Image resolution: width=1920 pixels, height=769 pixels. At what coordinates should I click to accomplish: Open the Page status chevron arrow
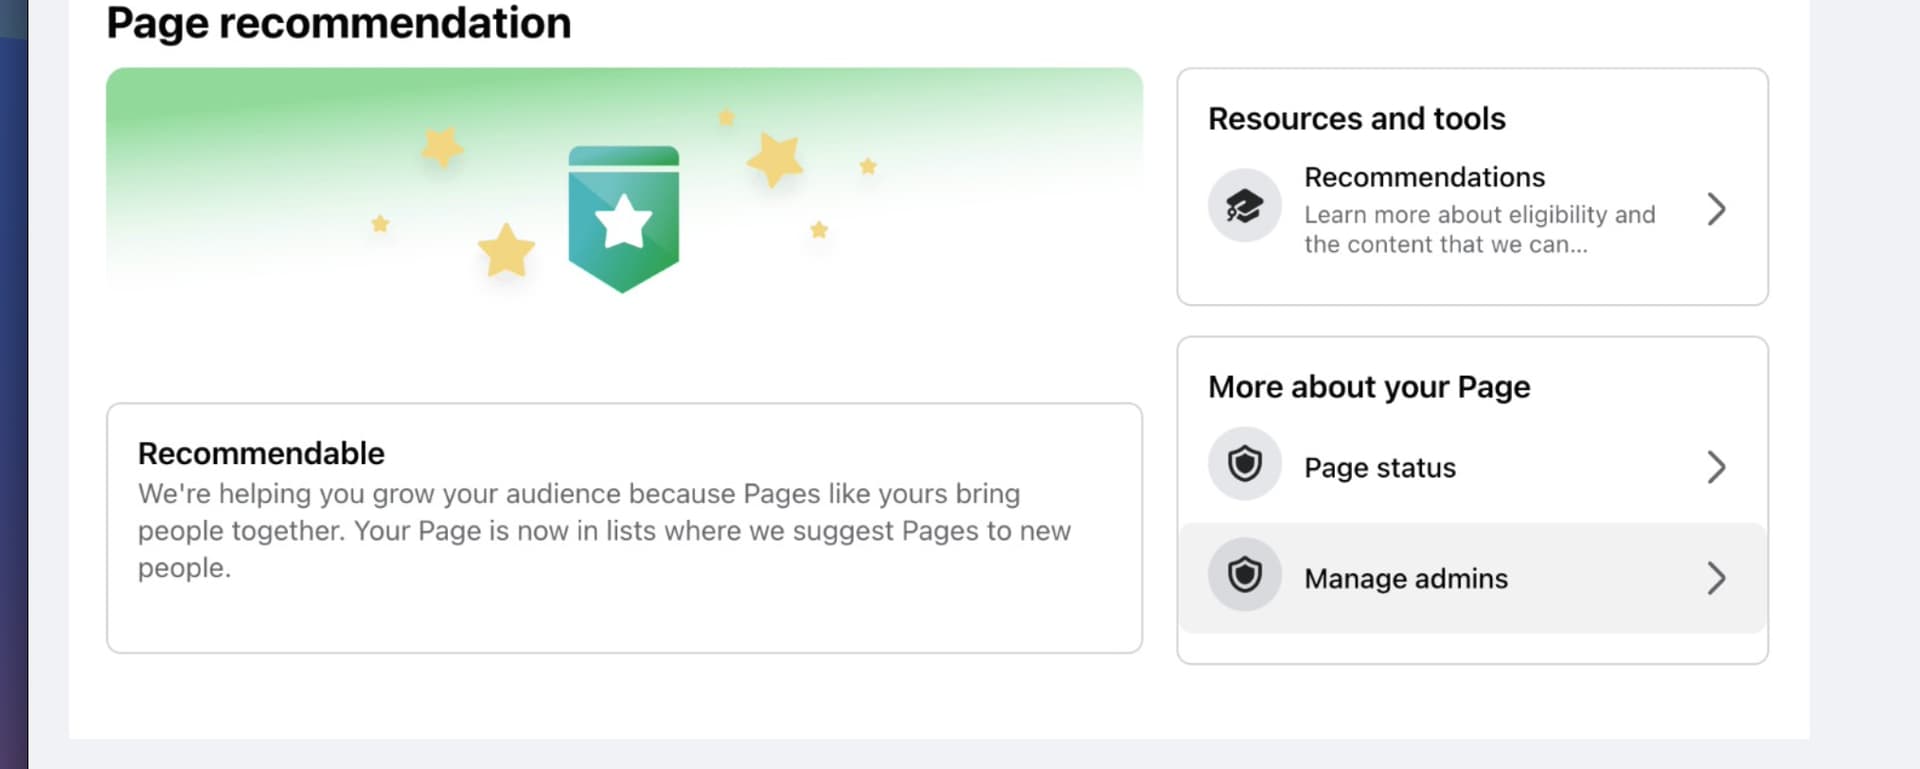tap(1716, 467)
